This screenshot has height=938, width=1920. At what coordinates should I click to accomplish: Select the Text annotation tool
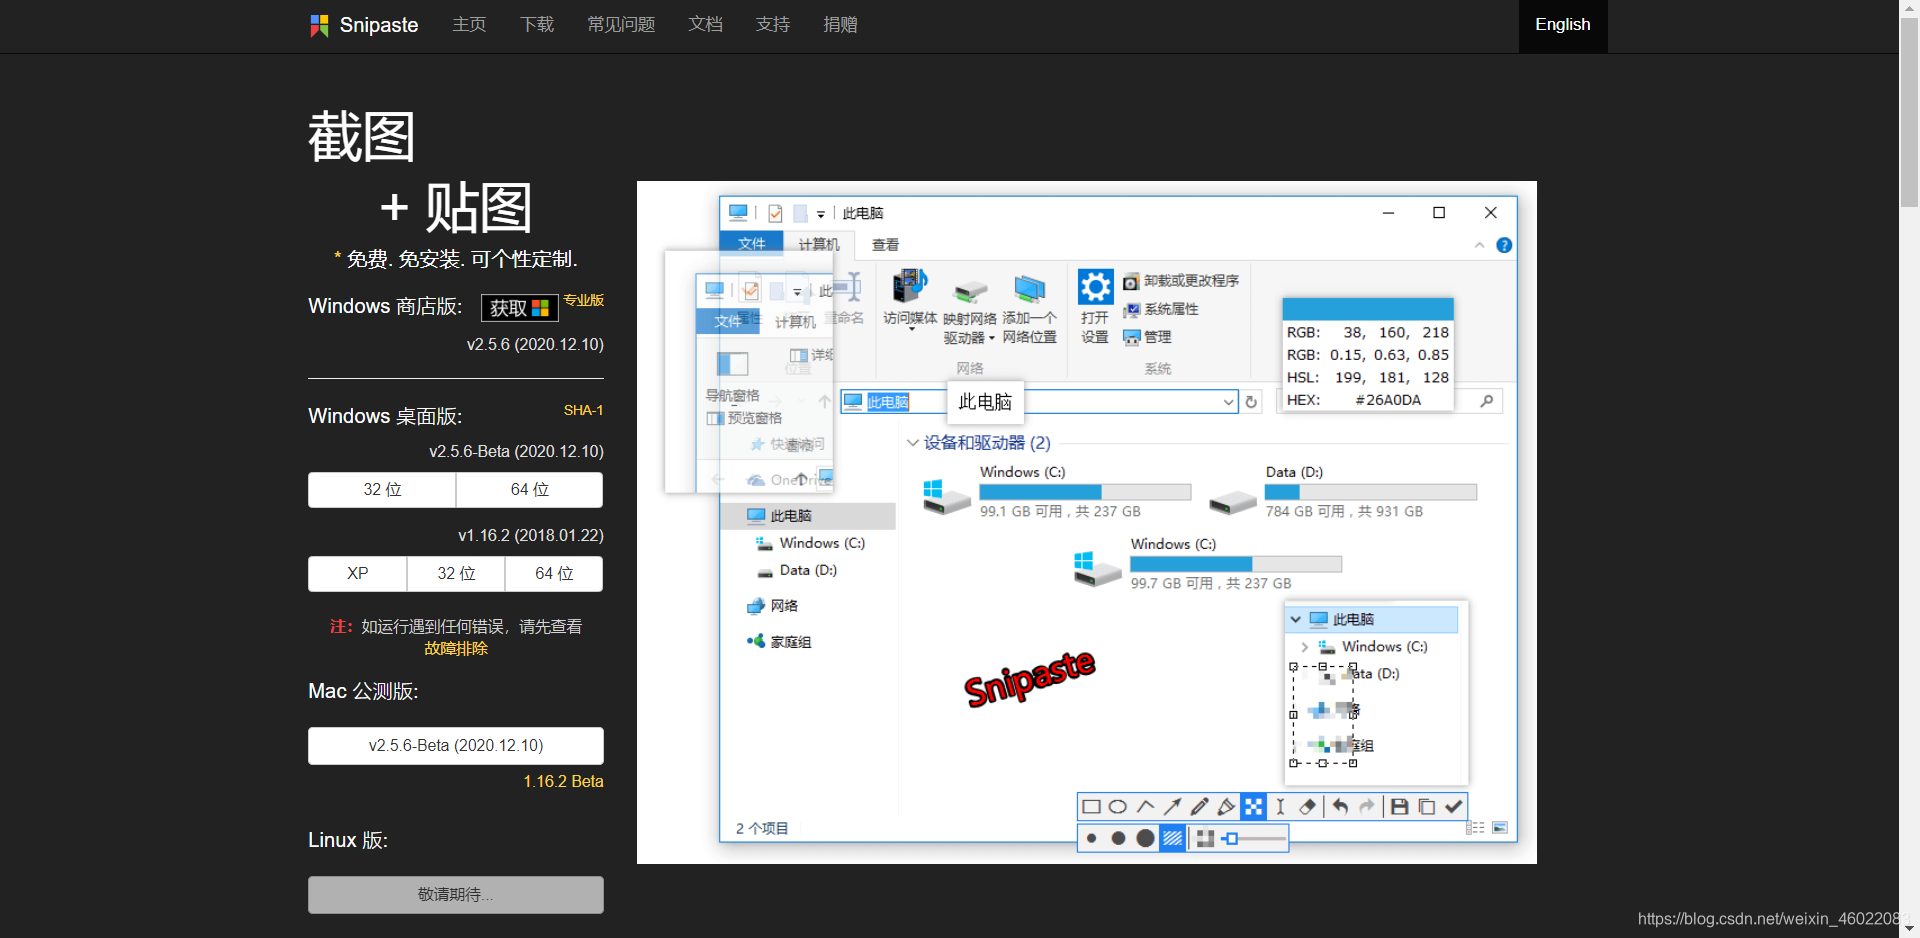point(1280,807)
